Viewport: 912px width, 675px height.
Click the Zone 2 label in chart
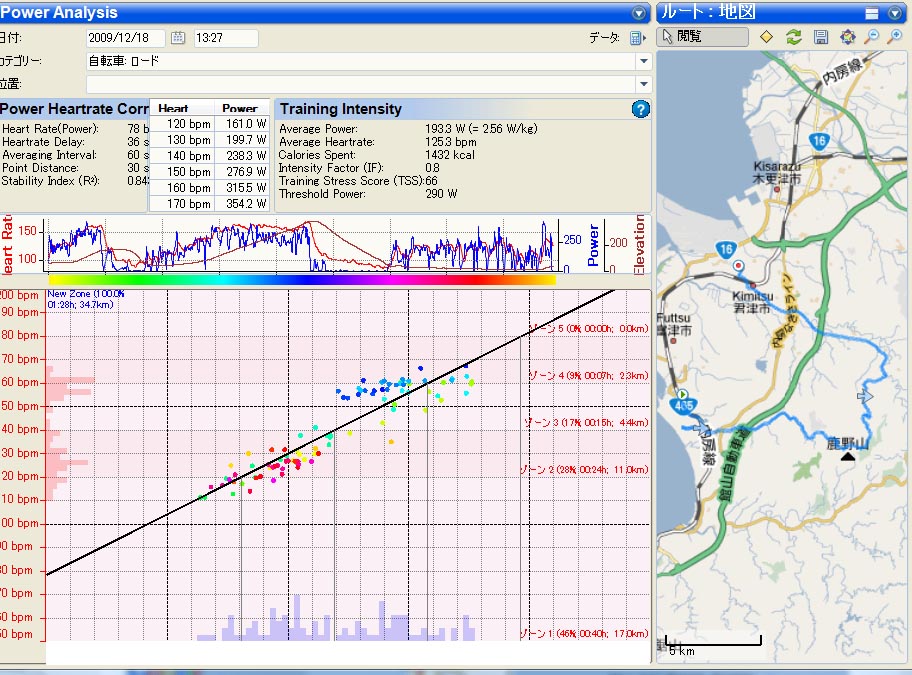584,470
